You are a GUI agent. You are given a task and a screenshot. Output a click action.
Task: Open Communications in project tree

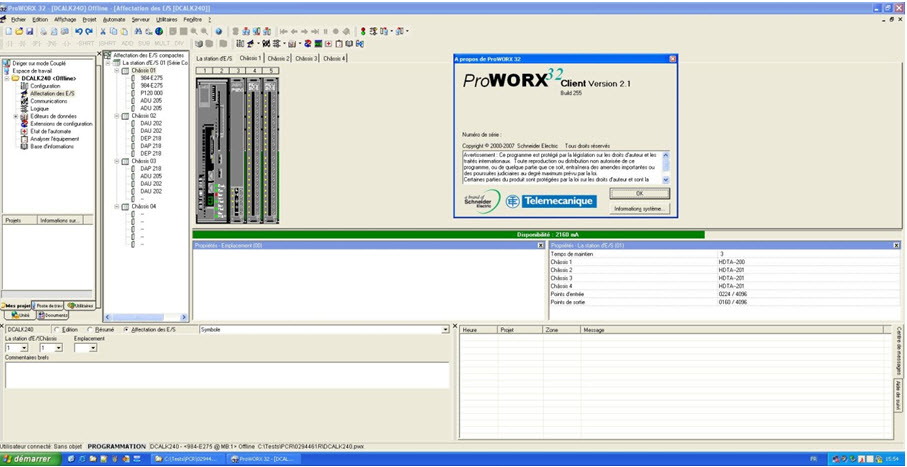49,101
